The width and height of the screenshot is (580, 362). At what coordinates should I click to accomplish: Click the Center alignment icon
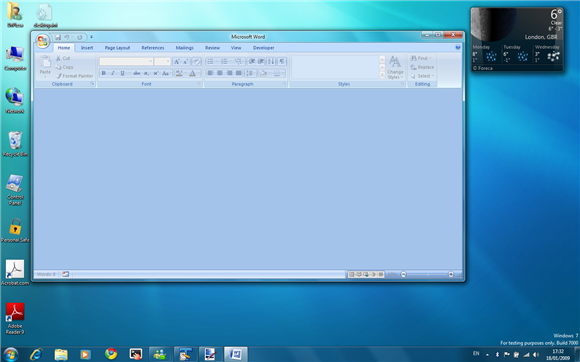(x=220, y=73)
